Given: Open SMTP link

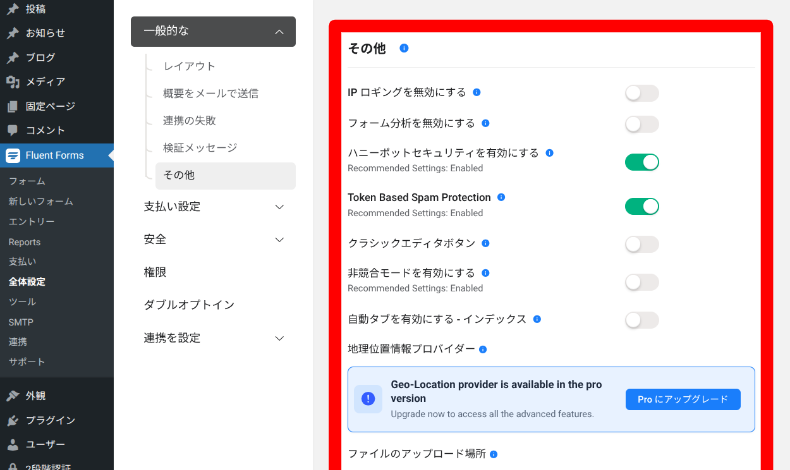Looking at the screenshot, I should 21,322.
